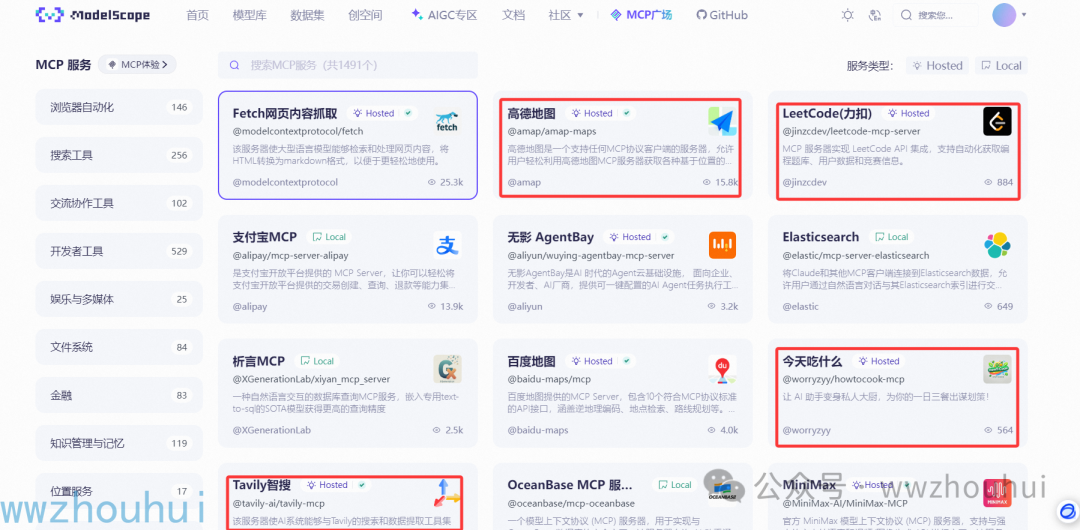1080x530 pixels.
Task: Select 娱乐与多媒体 category
Action: [119, 299]
